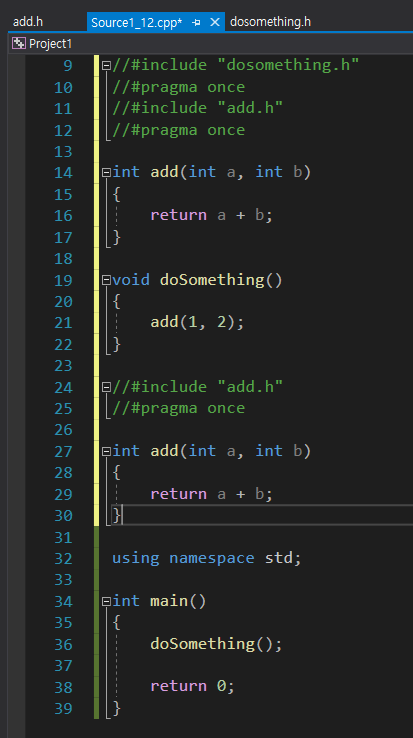Click breakpoint margin beside line 36

(18, 644)
